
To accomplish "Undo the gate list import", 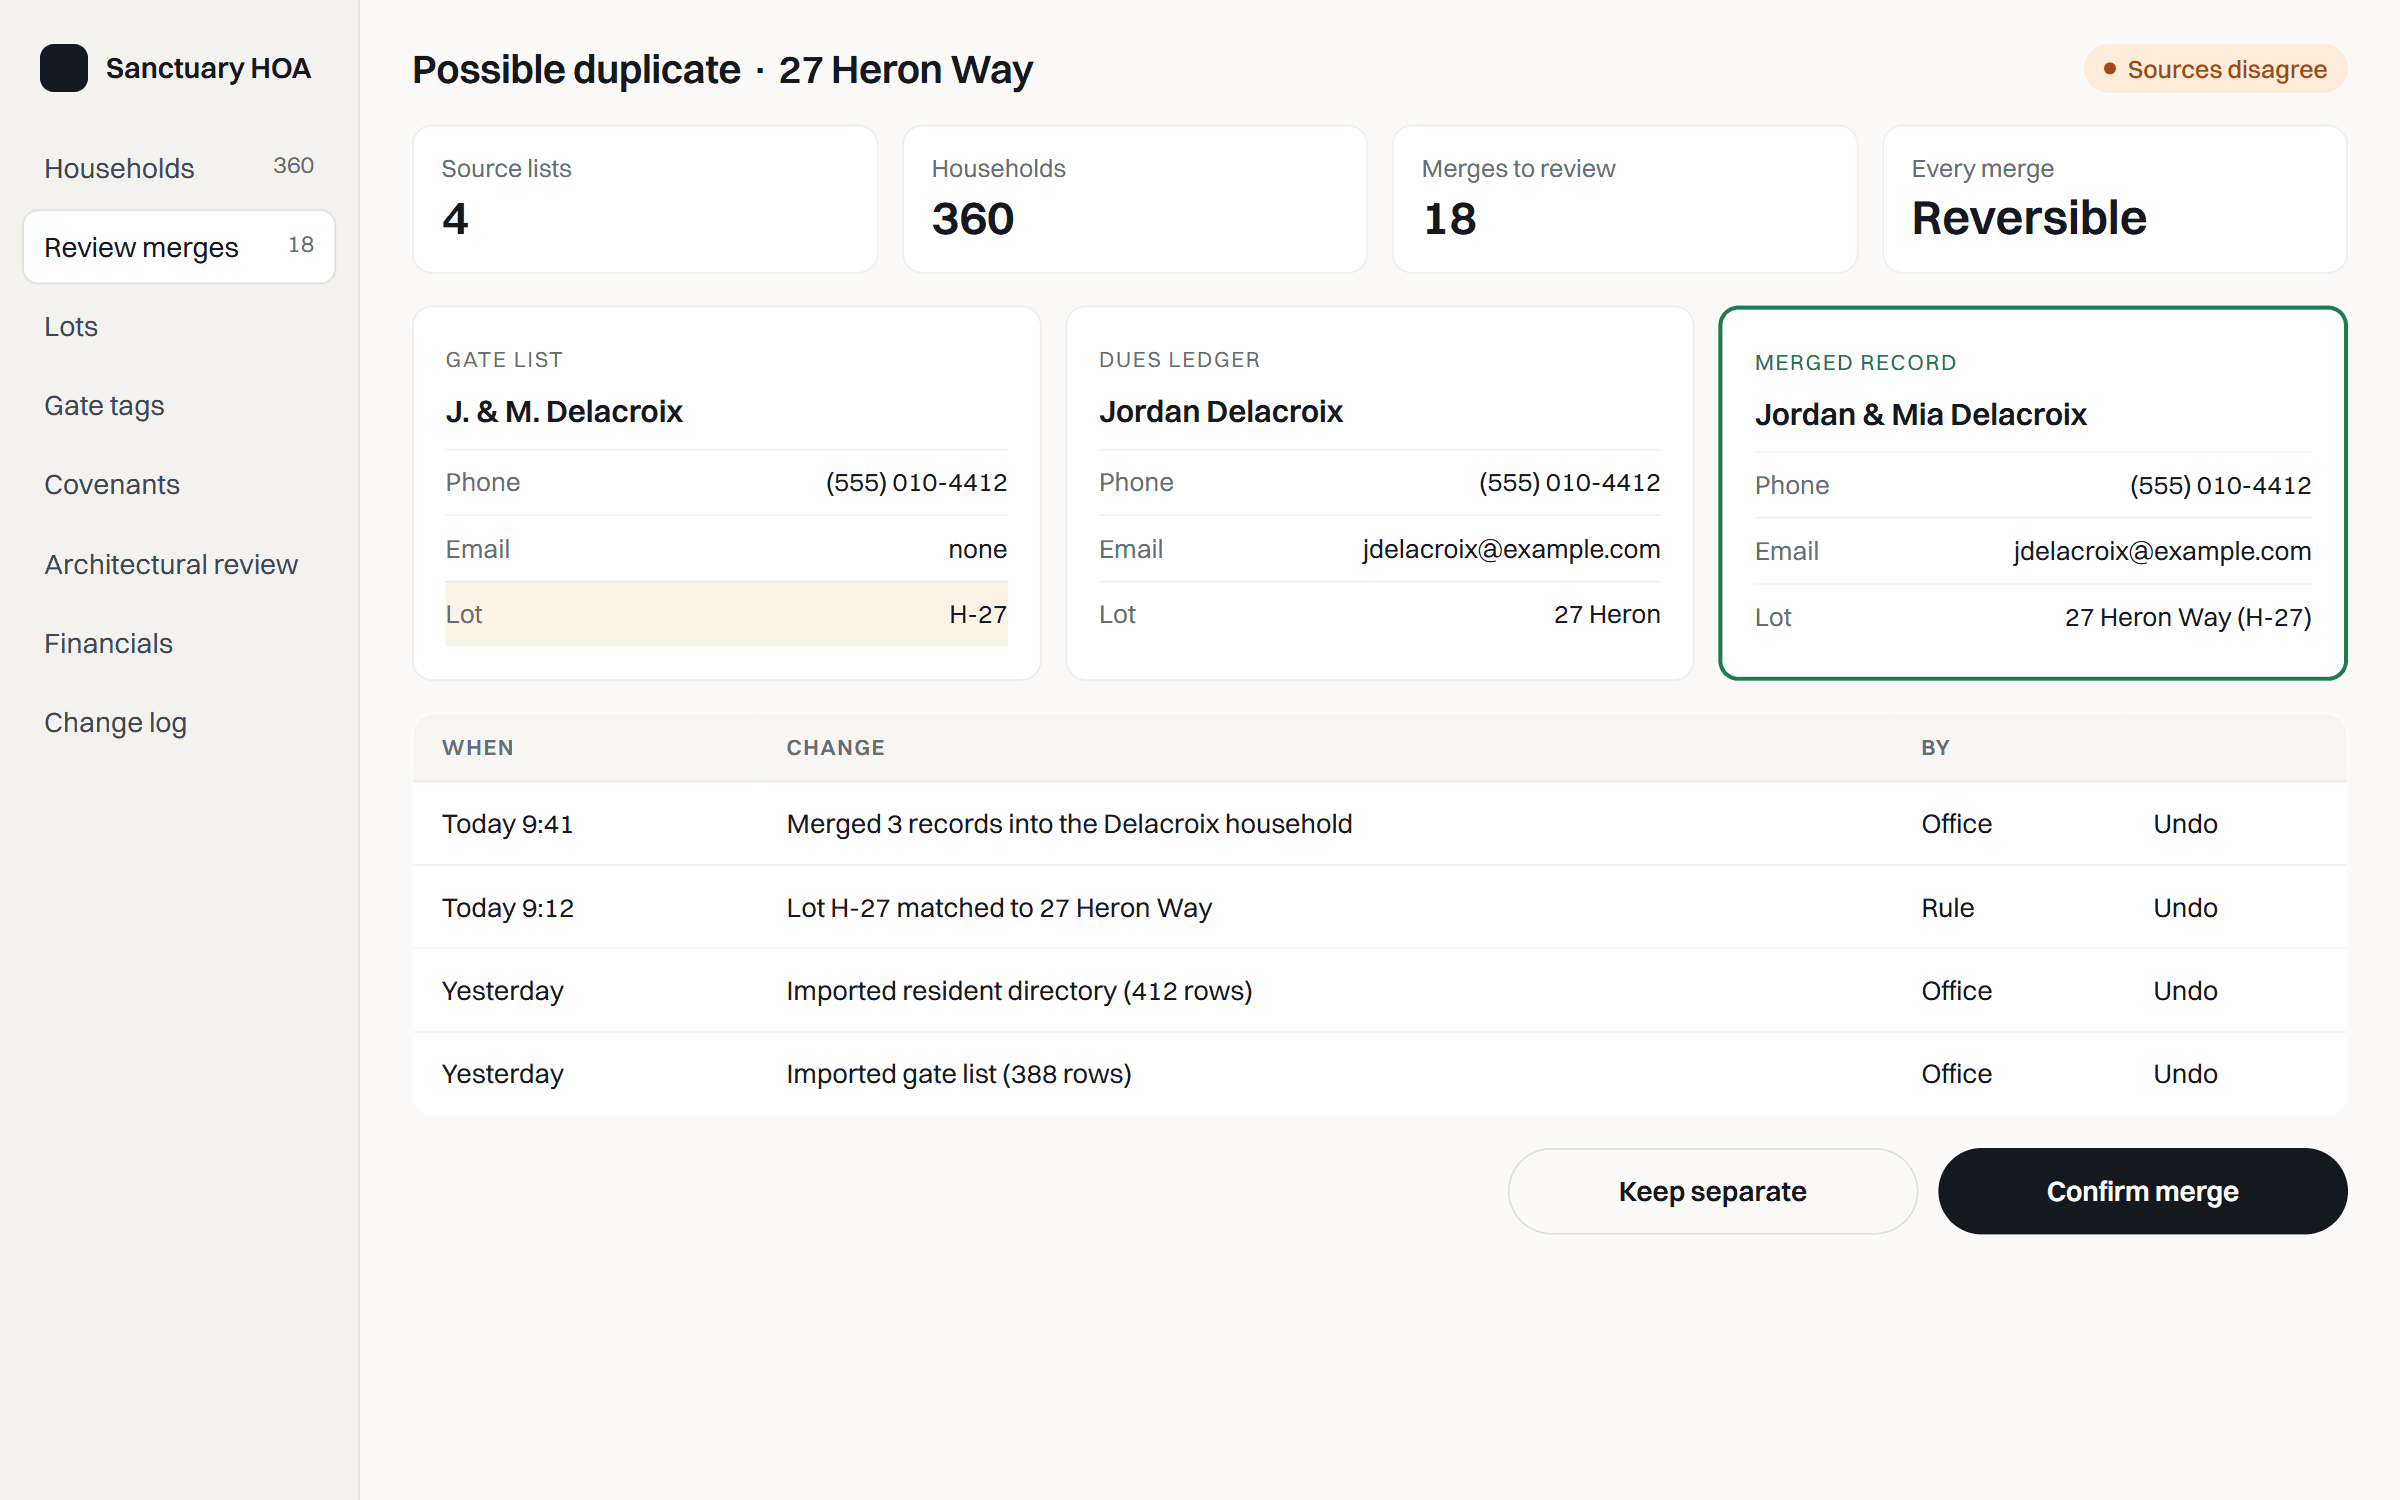I will click(2185, 1074).
